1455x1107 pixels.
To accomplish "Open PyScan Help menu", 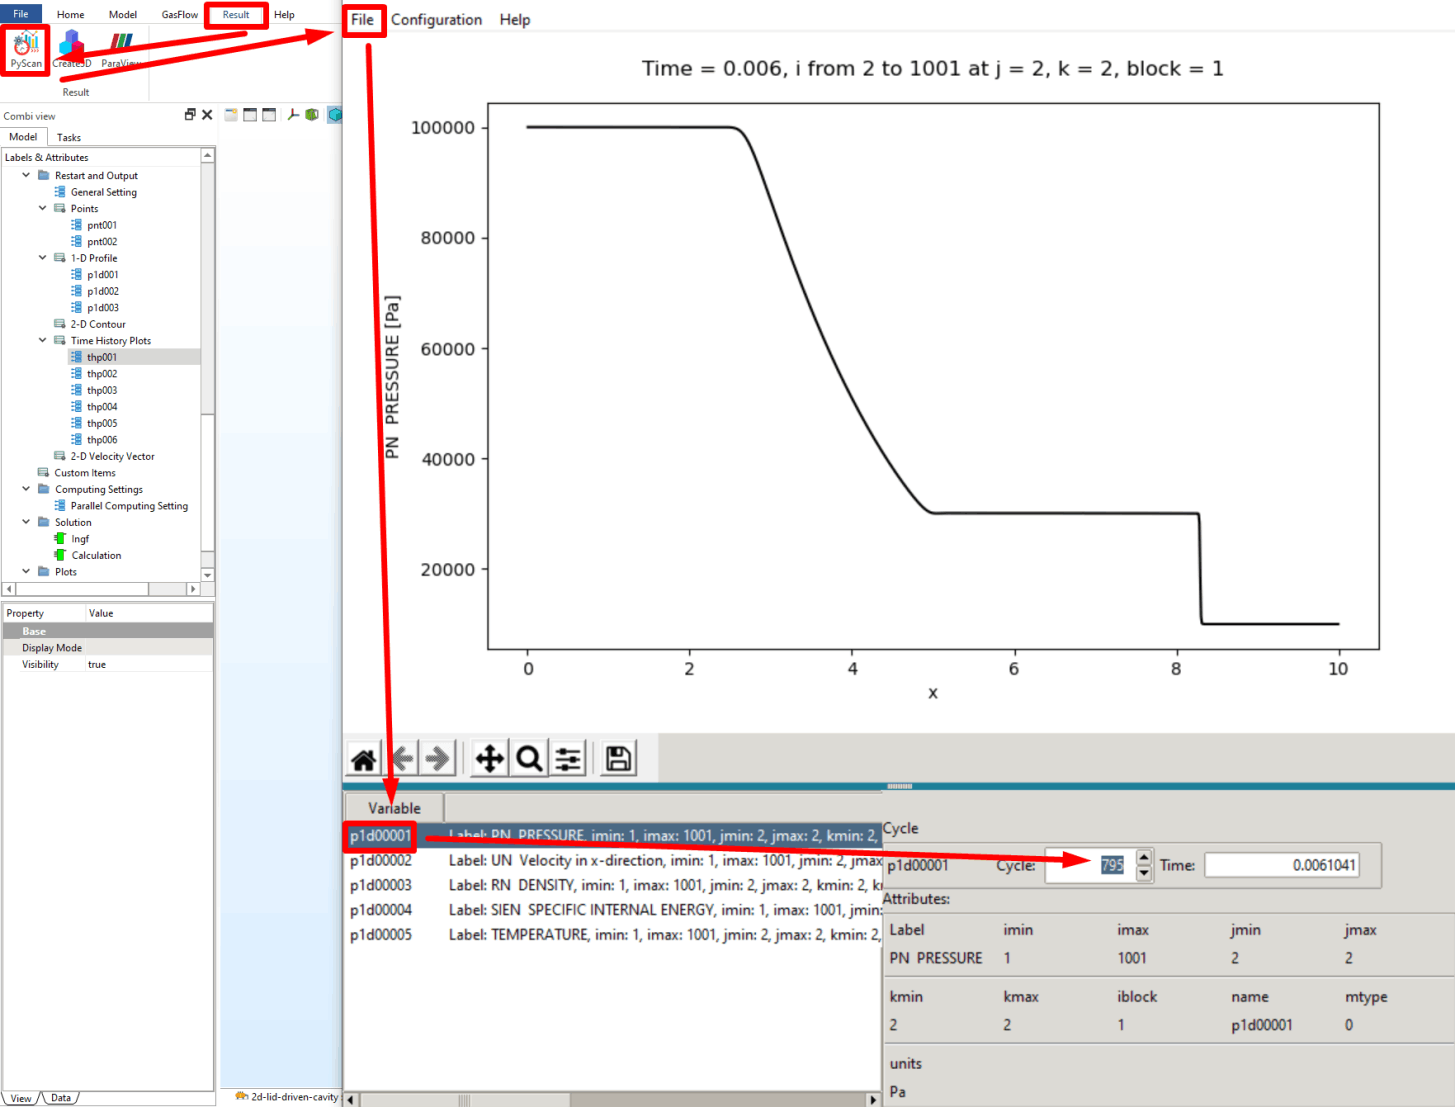I will coord(515,20).
